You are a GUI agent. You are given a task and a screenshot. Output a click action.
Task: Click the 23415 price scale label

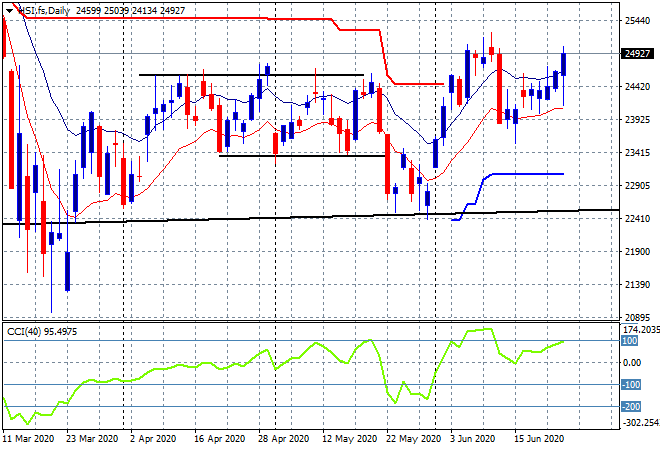coord(637,152)
